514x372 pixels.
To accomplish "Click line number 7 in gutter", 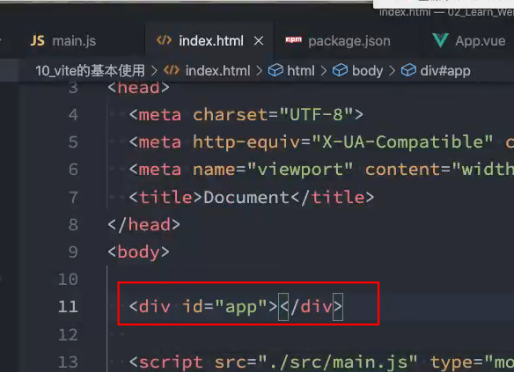I will point(73,197).
